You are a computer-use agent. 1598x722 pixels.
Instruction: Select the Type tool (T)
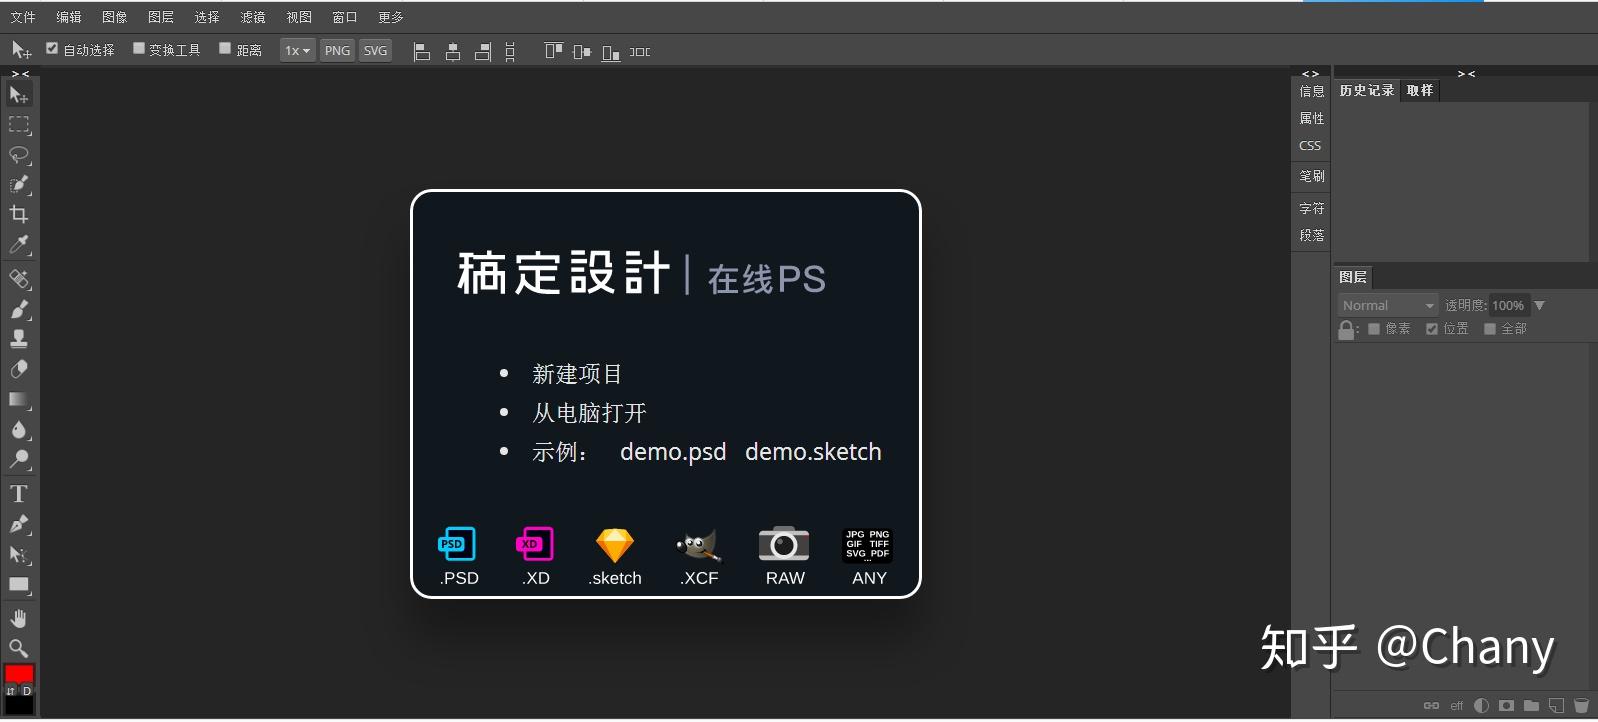pos(19,494)
